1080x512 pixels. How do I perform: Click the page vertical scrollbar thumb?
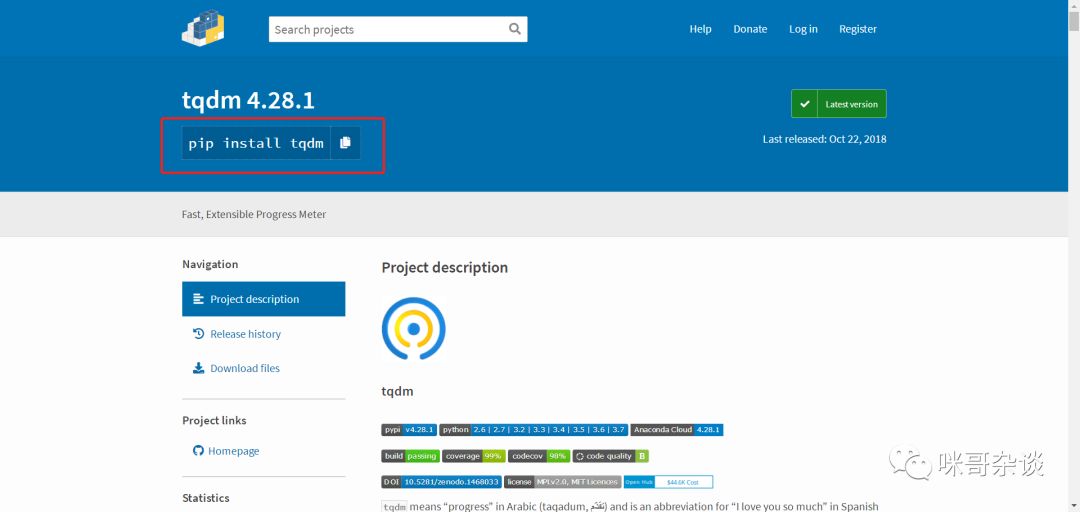click(1074, 22)
